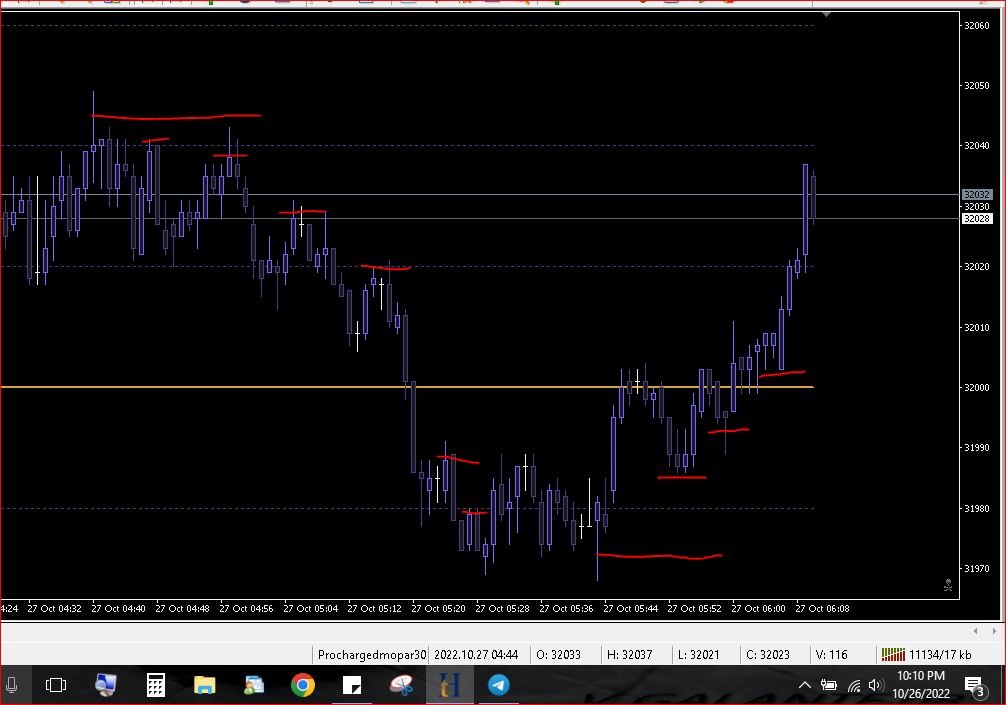Click the volume speaker icon

tap(876, 685)
